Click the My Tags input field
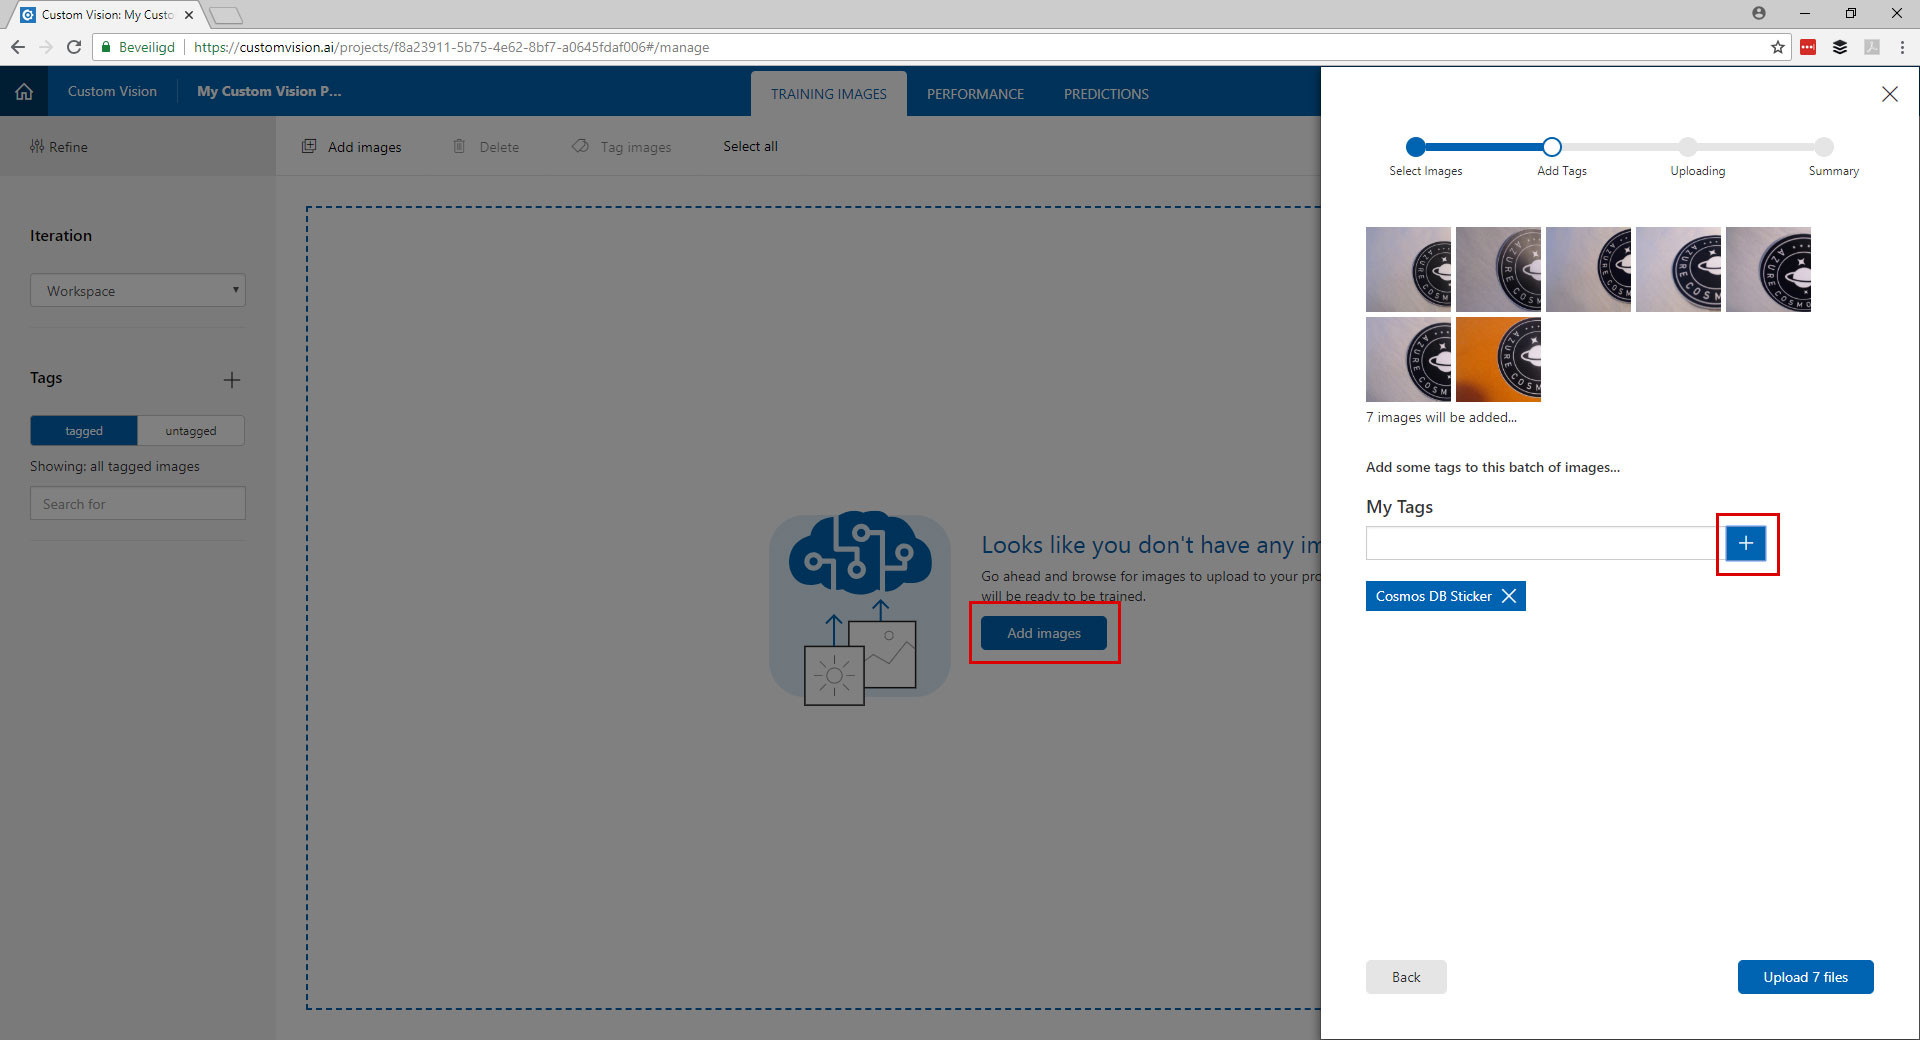This screenshot has height=1040, width=1920. click(x=1541, y=543)
